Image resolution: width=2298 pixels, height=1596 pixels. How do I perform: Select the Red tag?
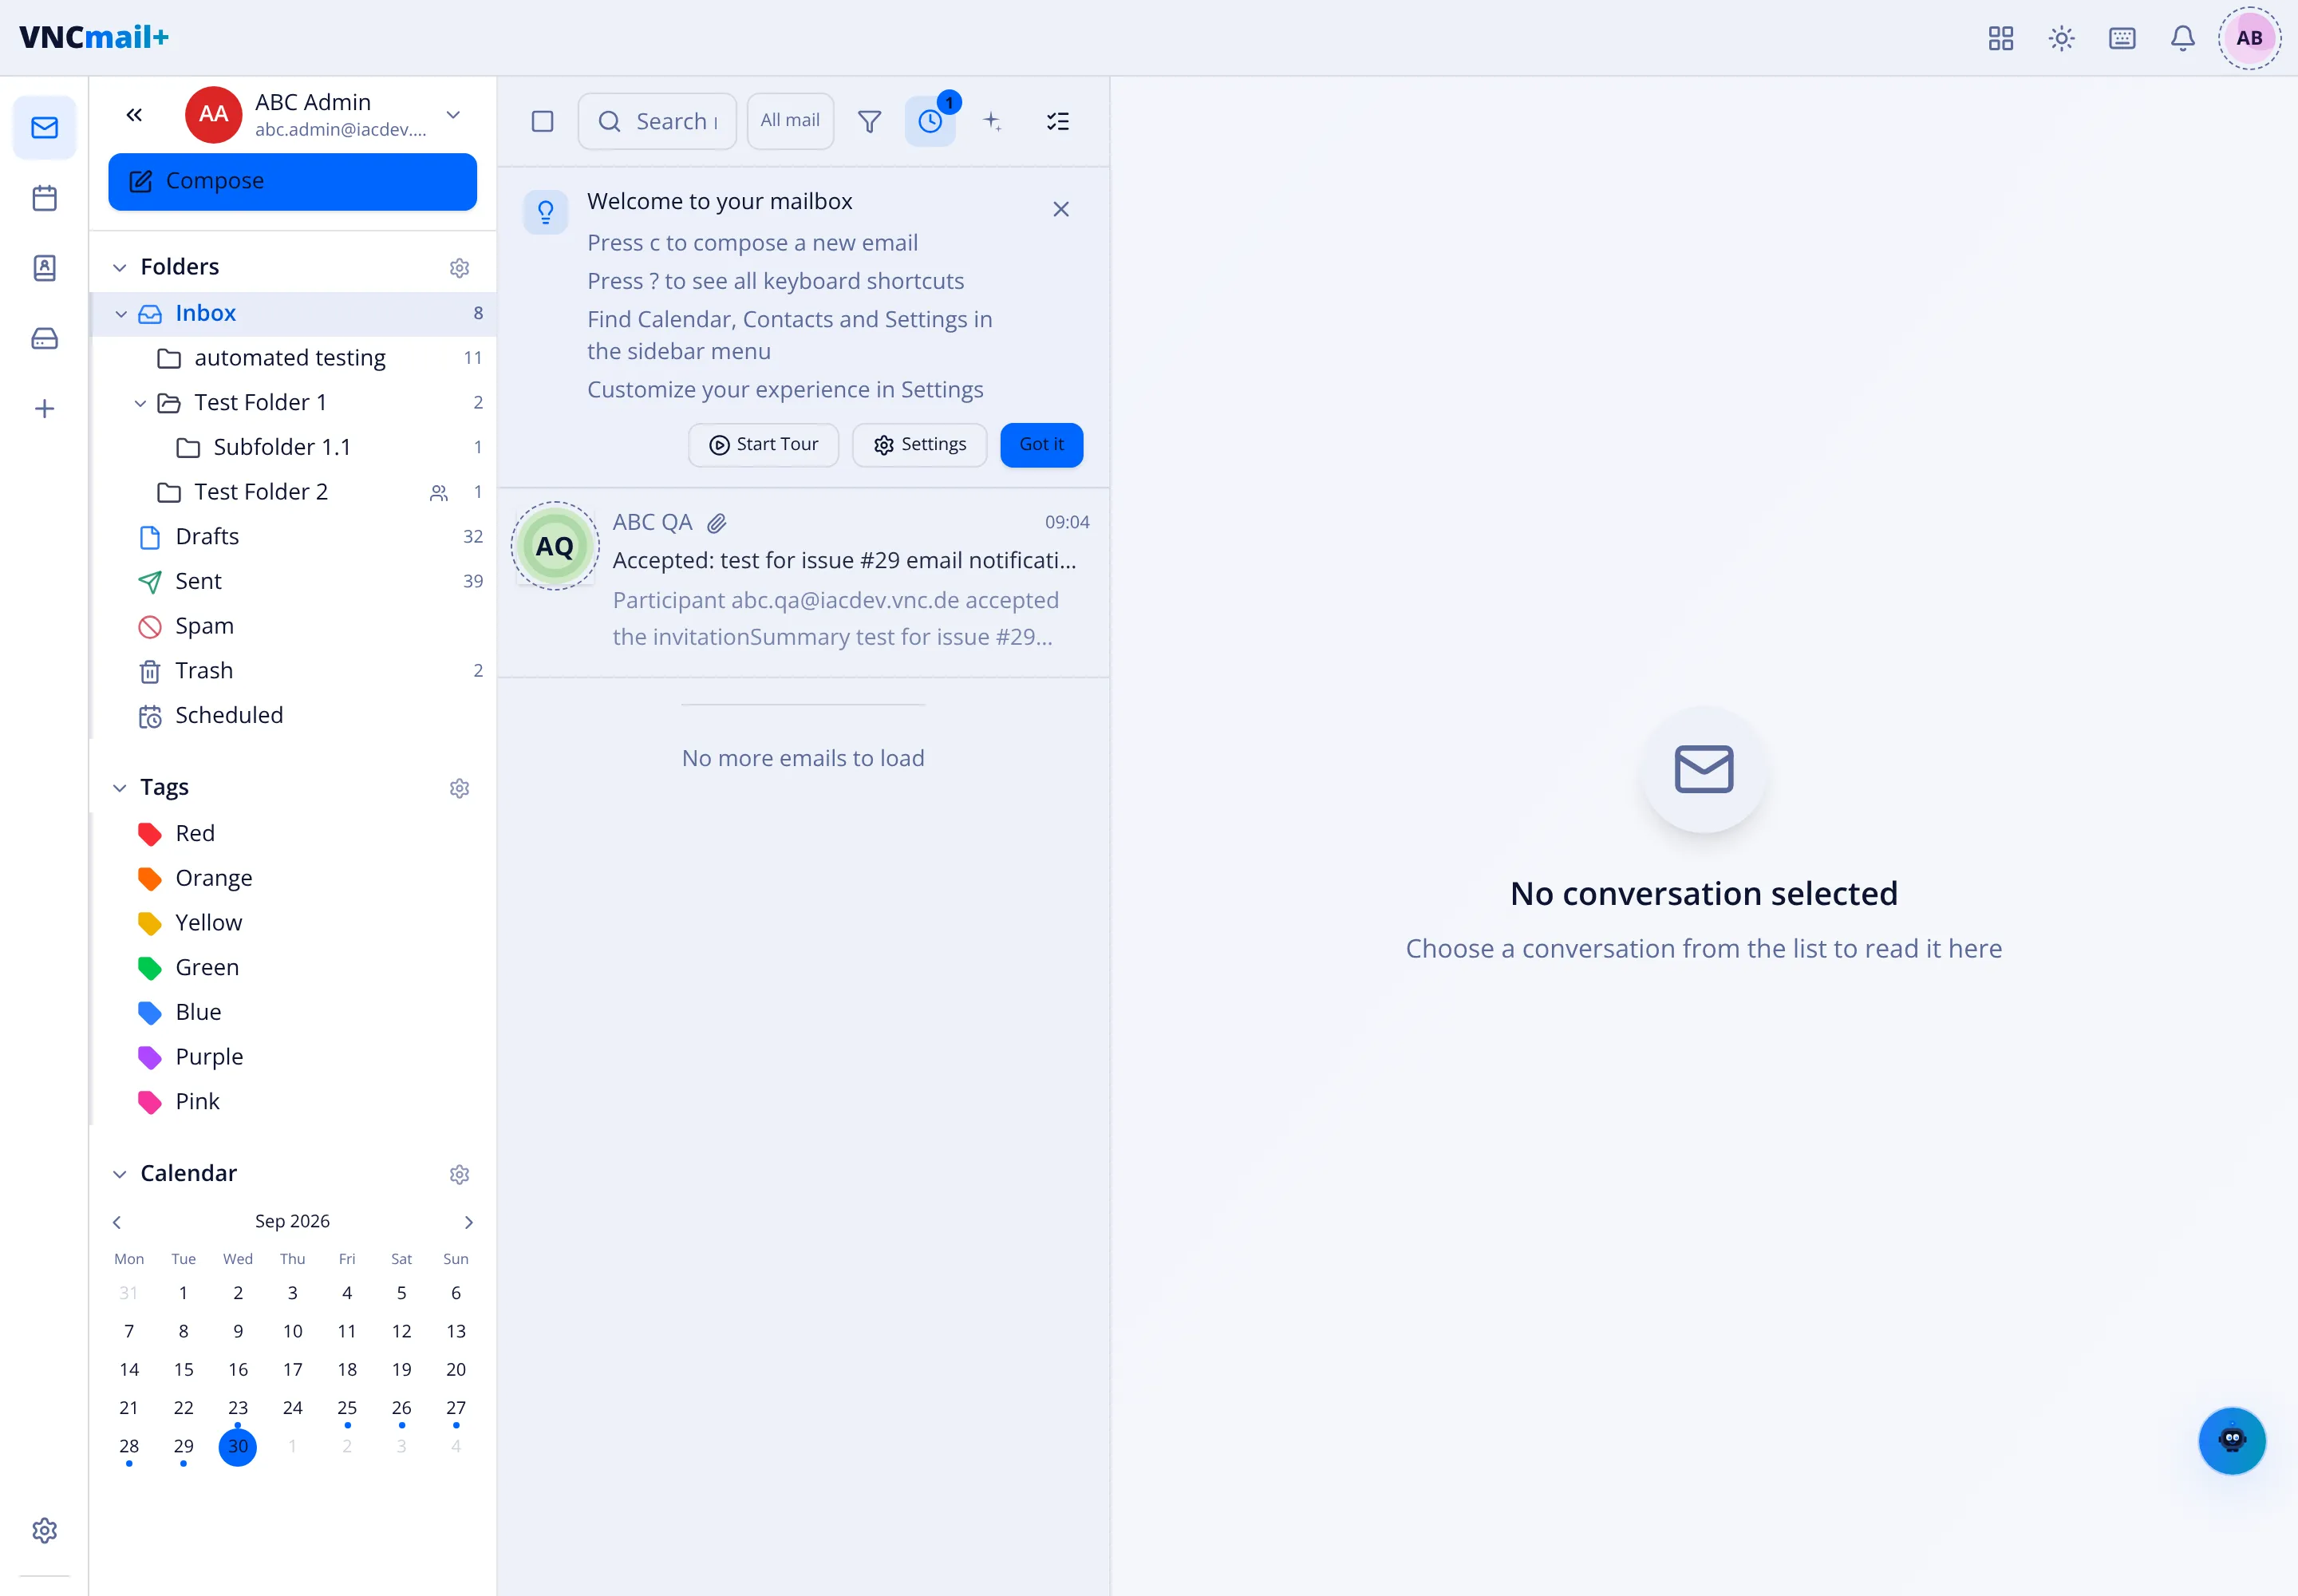293,833
